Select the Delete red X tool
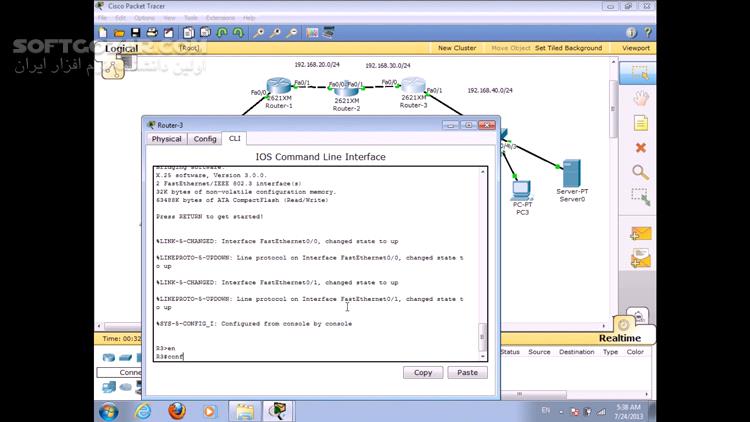The width and height of the screenshot is (750, 422). pos(640,148)
